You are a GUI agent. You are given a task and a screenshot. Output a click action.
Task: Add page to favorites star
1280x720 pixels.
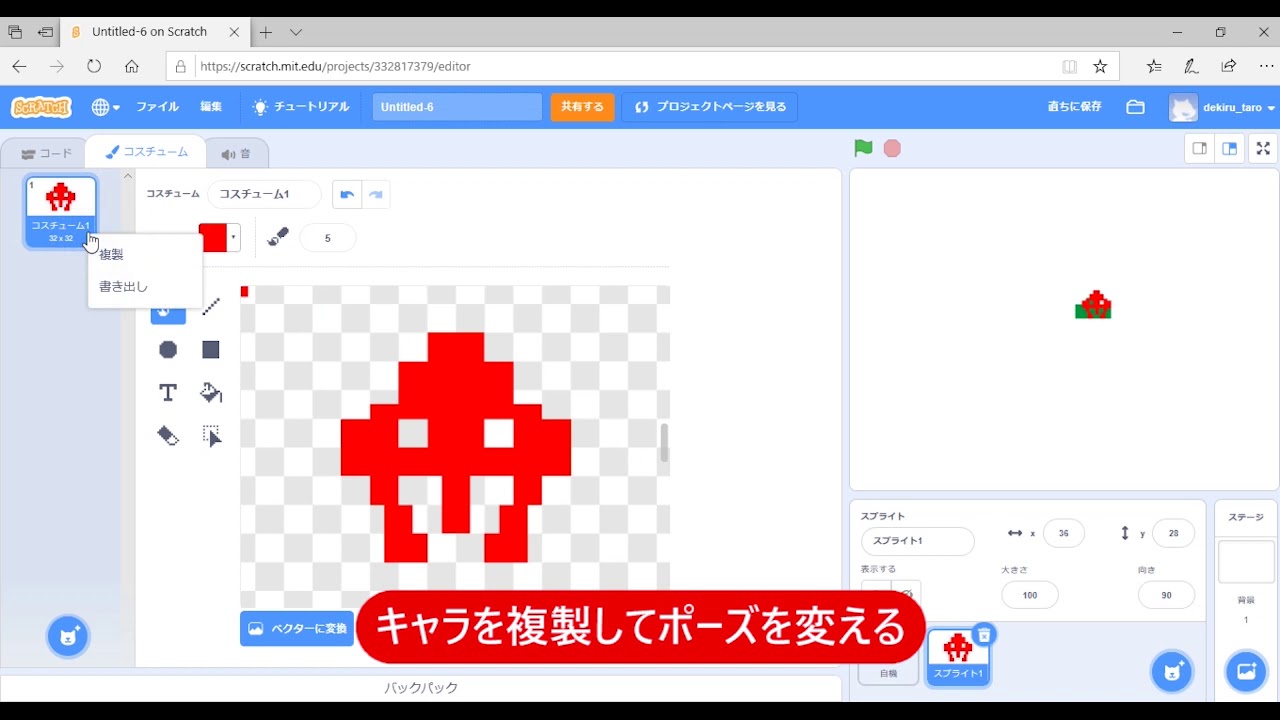pos(1100,66)
